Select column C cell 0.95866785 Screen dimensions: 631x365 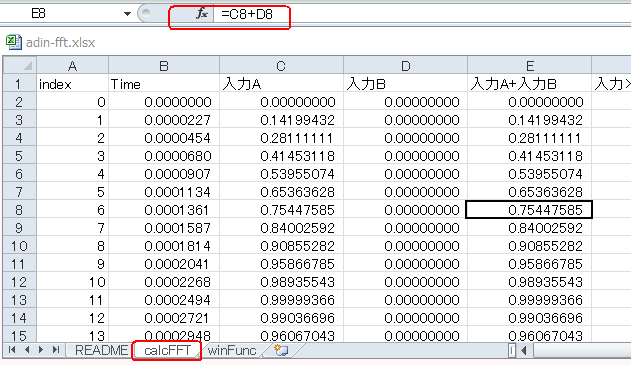(x=281, y=264)
